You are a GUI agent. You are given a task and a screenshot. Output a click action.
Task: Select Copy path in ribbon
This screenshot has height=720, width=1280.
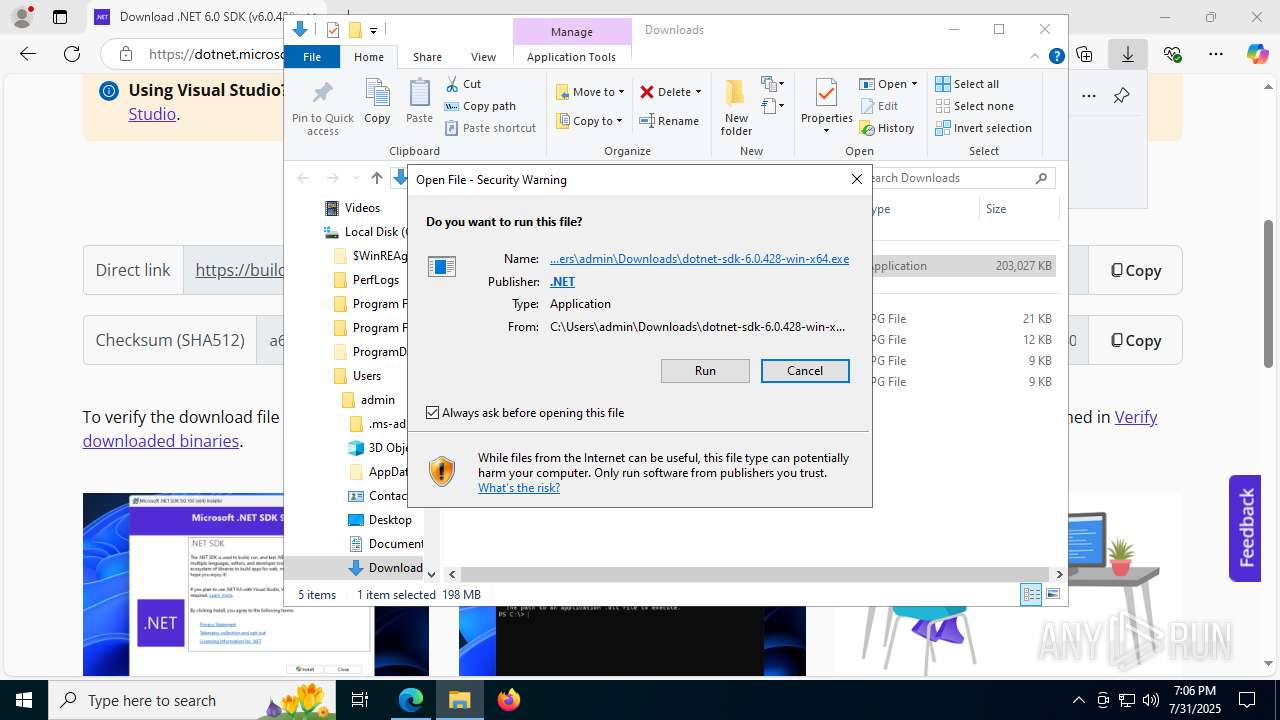tap(480, 106)
